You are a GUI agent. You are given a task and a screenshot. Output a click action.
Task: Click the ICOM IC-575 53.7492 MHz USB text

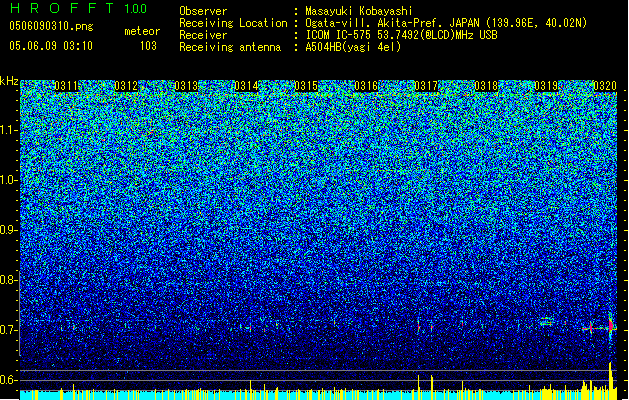(402, 35)
